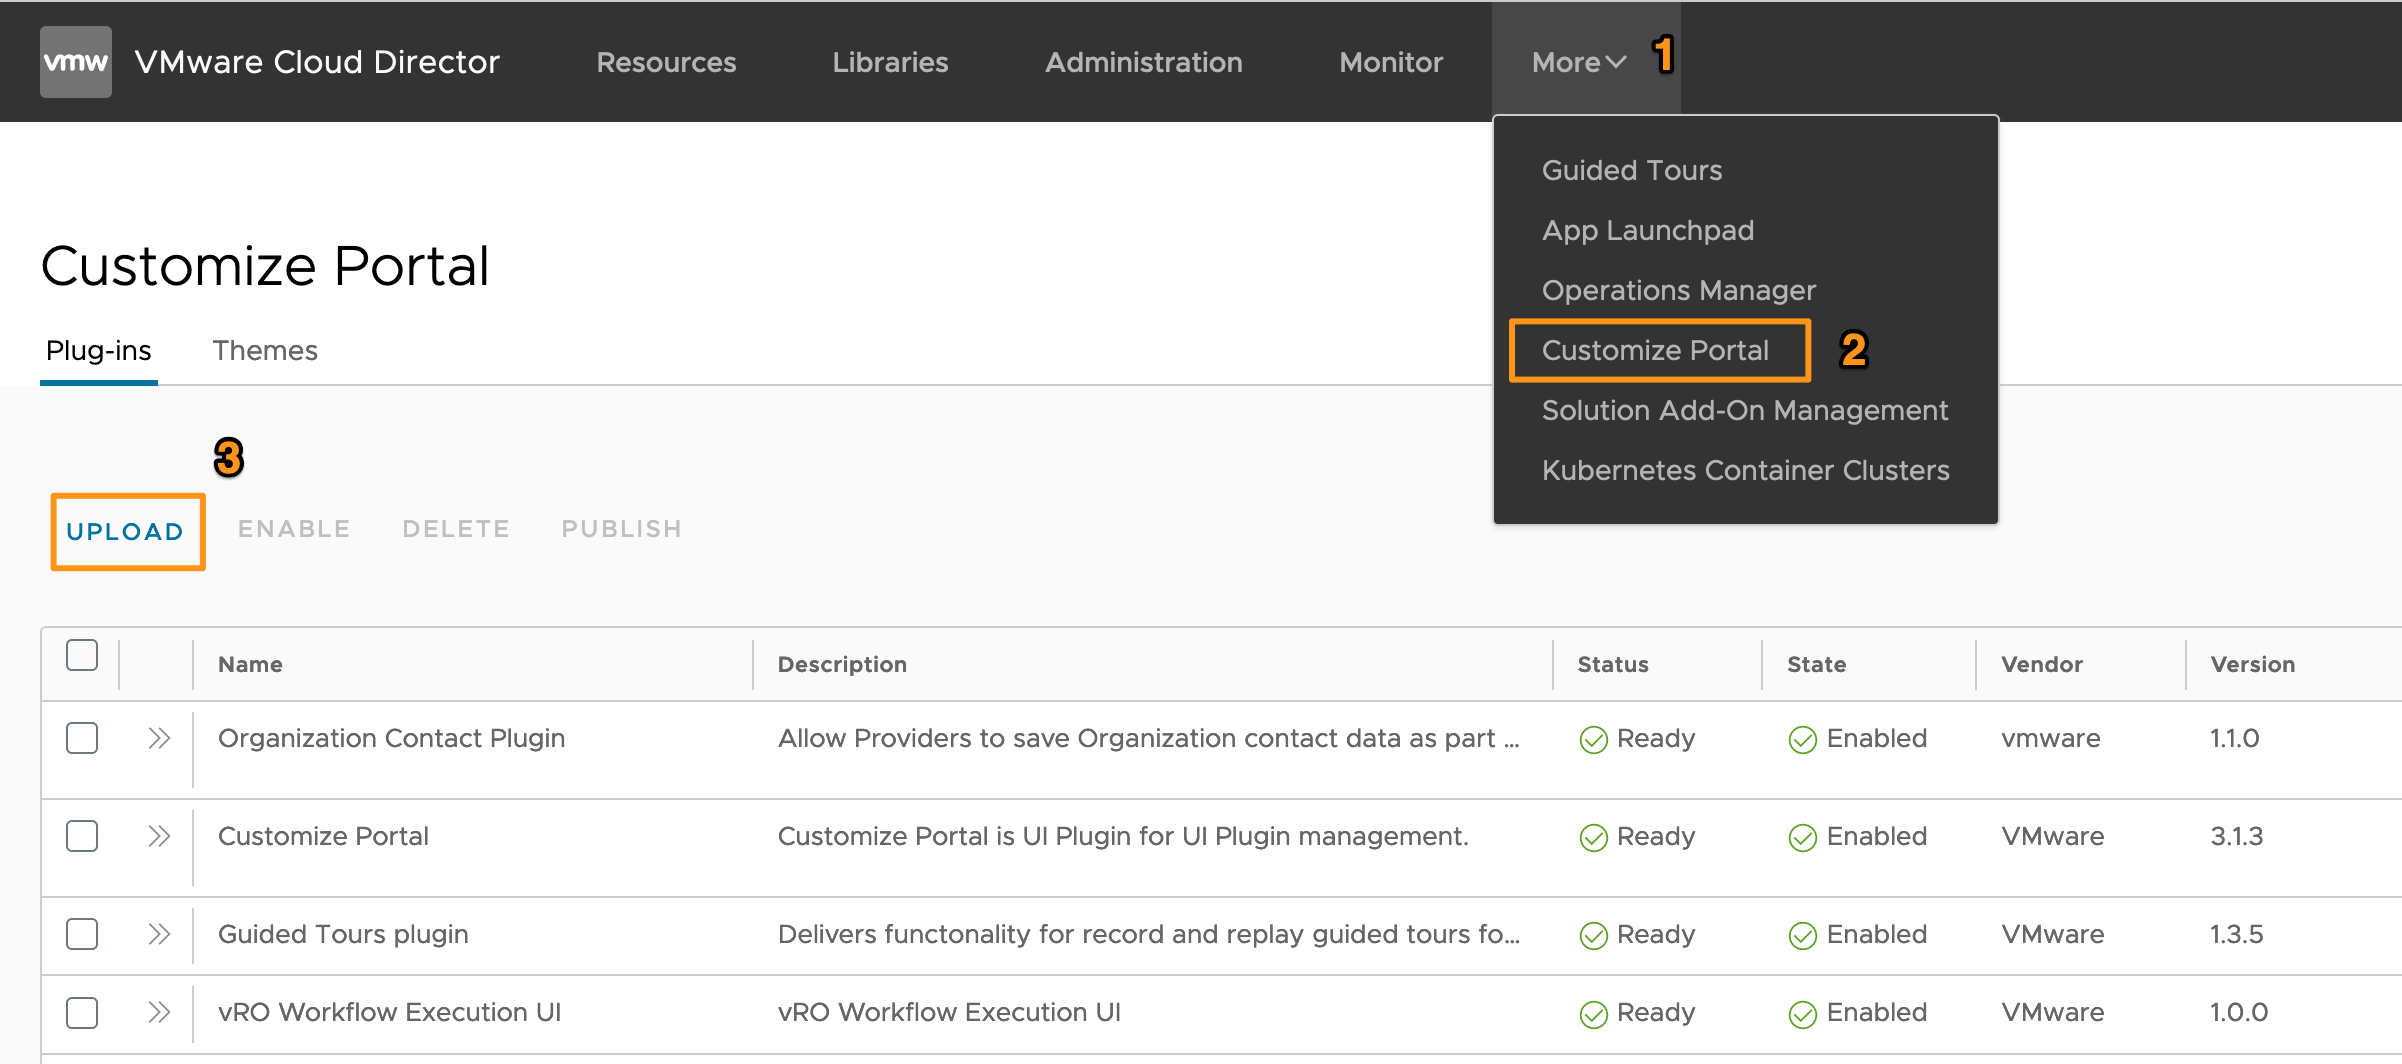Click Ready status icon for Guided Tours plugin
This screenshot has height=1064, width=2402.
point(1593,935)
